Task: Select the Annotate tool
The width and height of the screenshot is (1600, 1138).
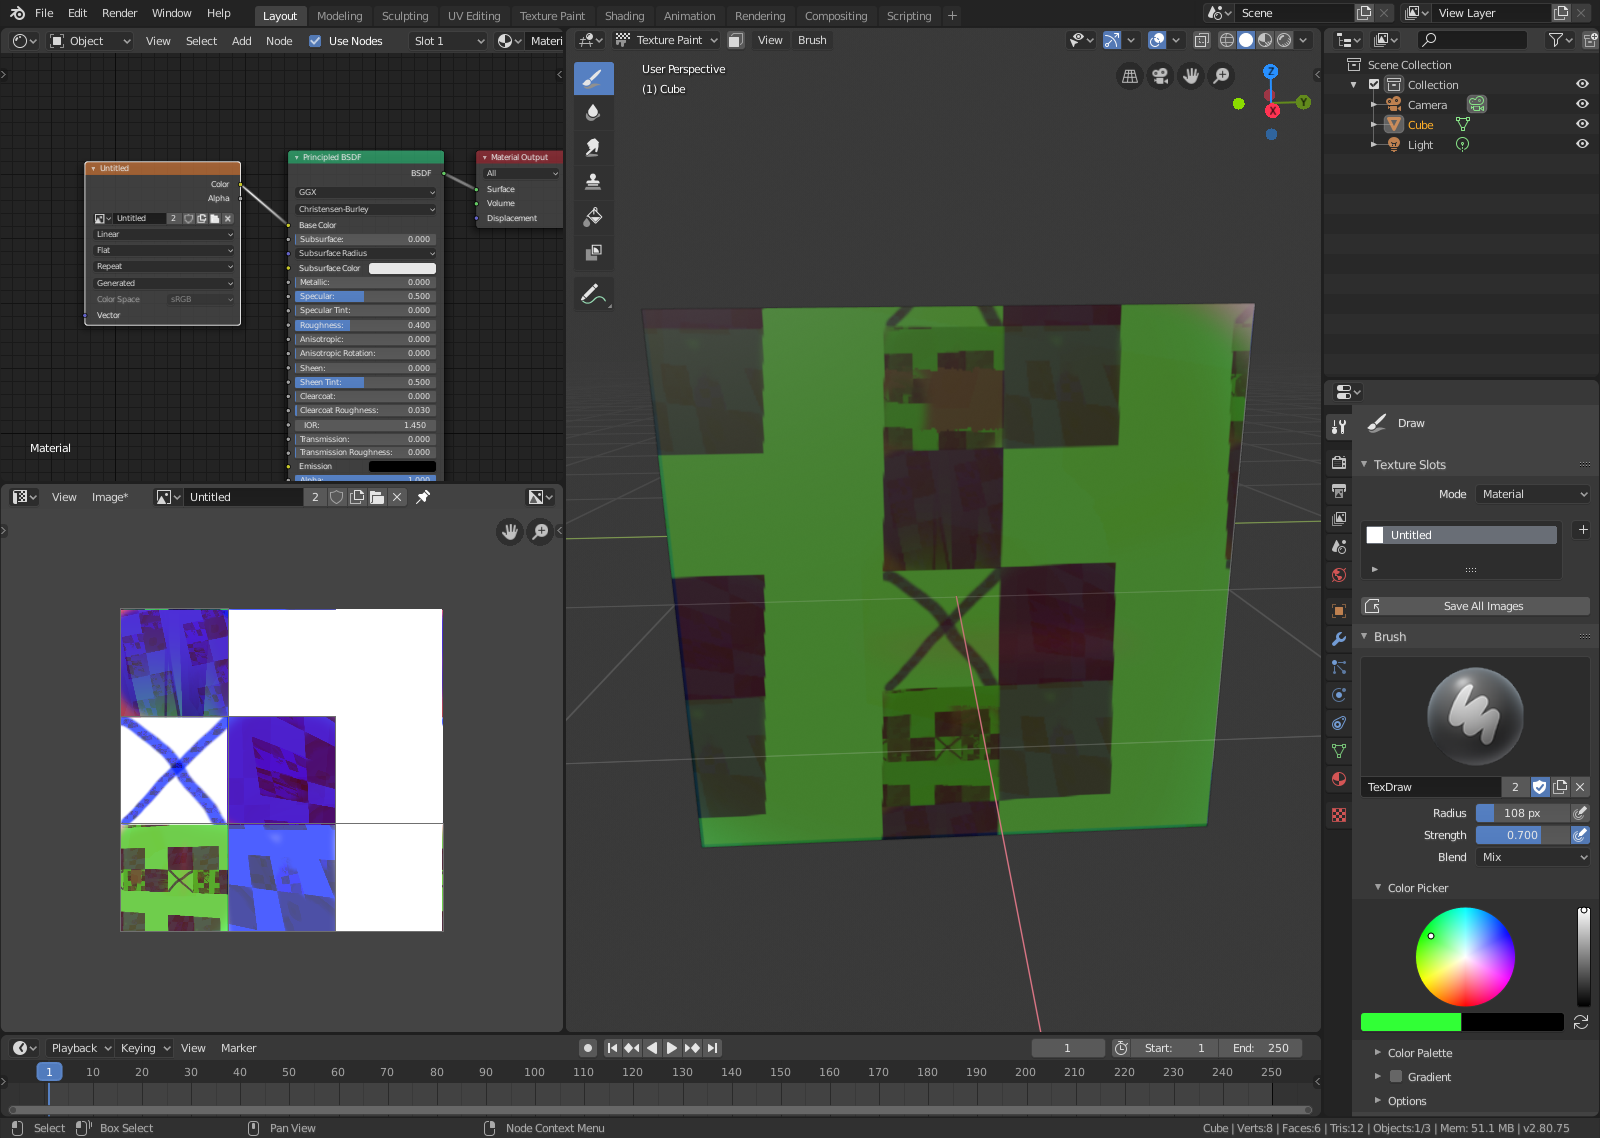Action: [593, 294]
